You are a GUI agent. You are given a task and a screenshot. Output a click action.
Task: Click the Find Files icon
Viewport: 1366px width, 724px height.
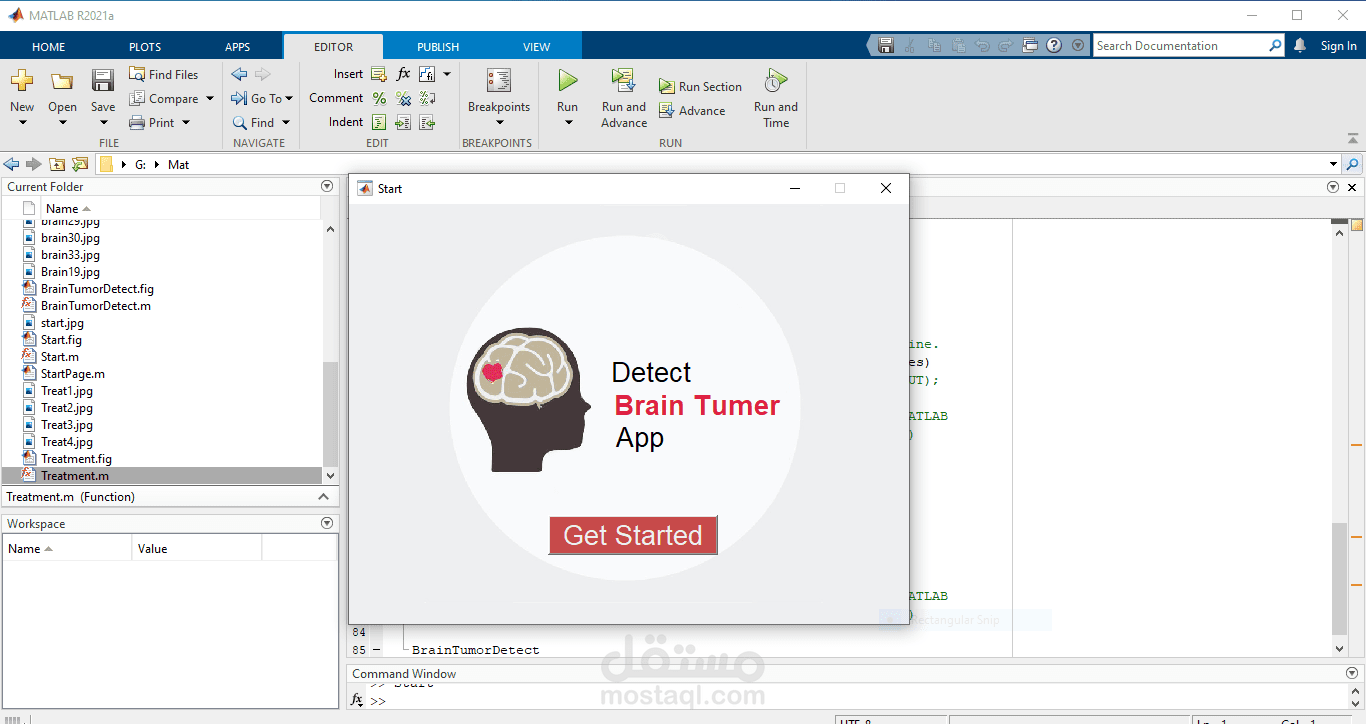[x=138, y=75]
